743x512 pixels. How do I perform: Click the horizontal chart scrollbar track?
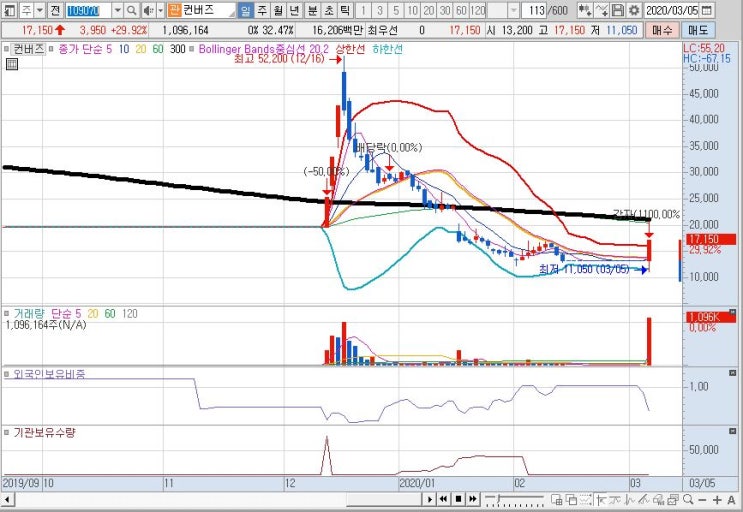218,499
